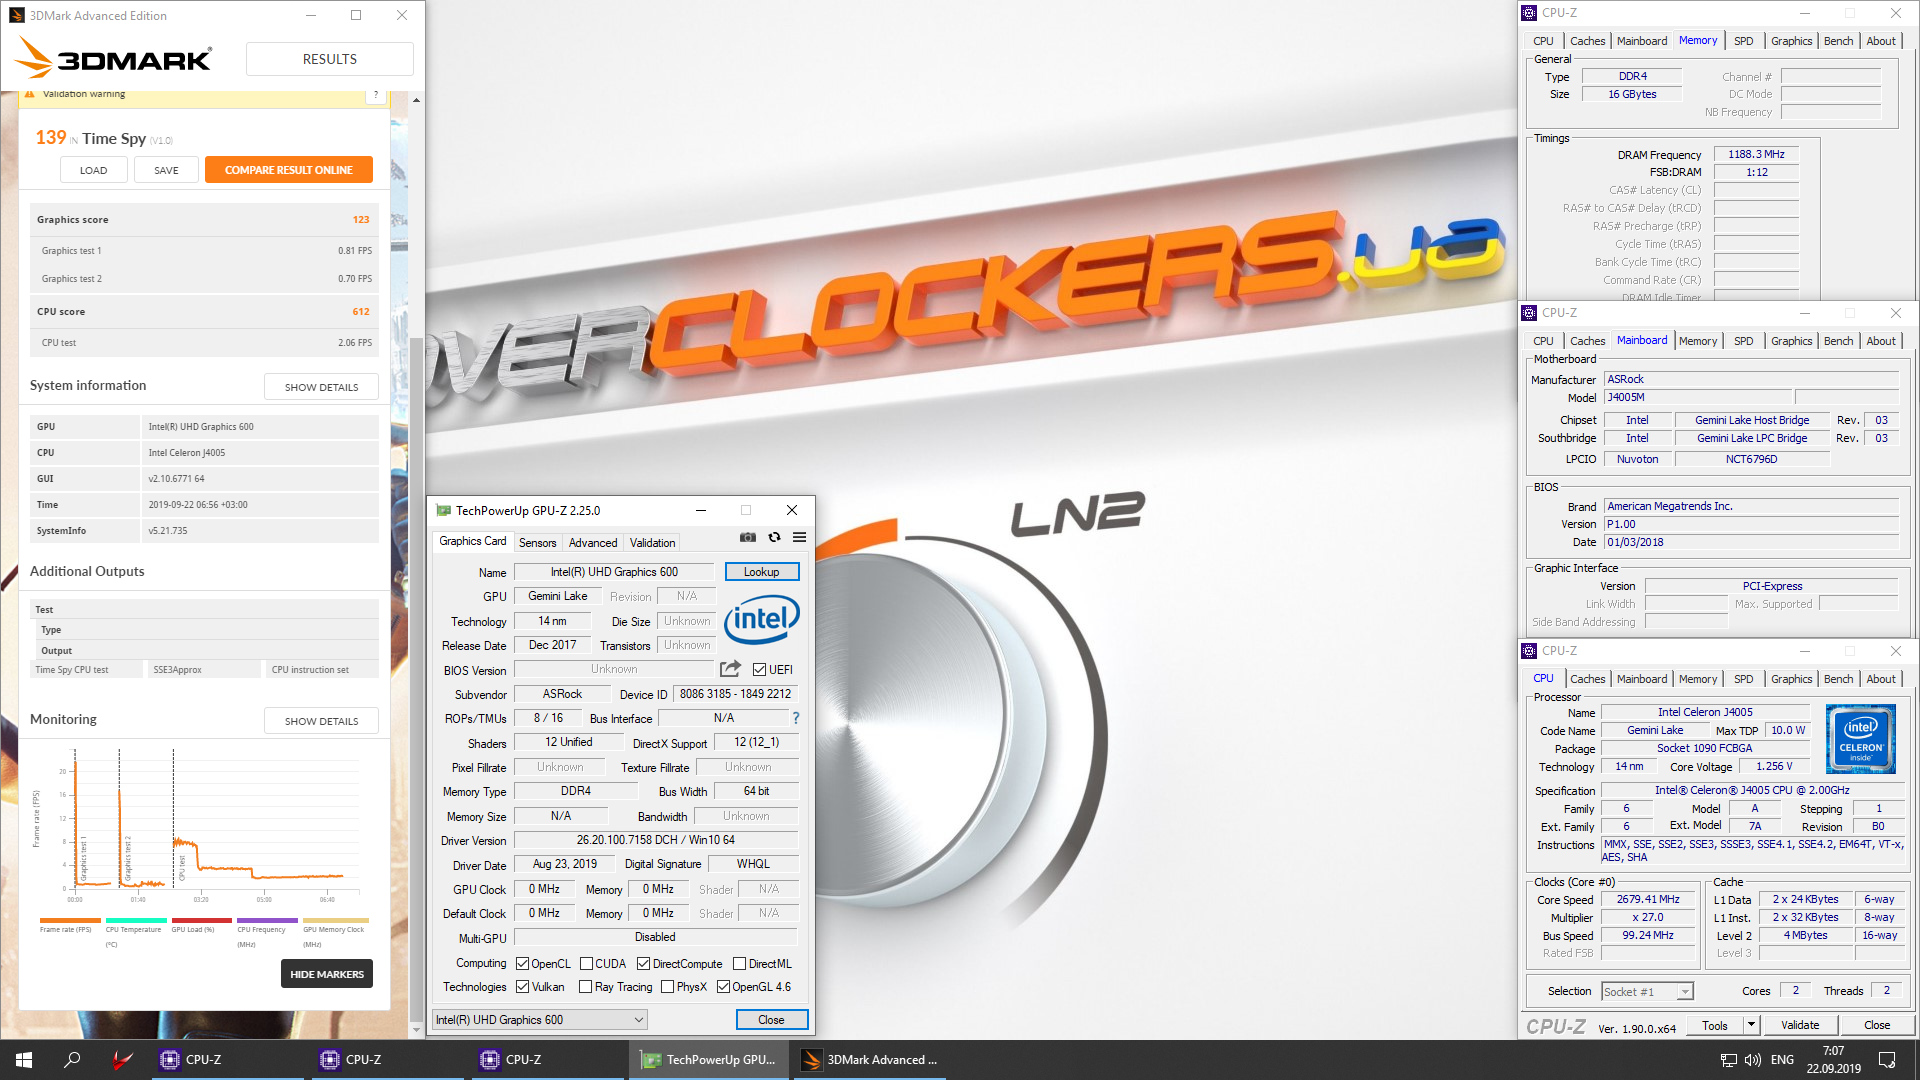Viewport: 1920px width, 1080px height.
Task: Open the GPU-Z hamburger menu icon
Action: pos(800,538)
